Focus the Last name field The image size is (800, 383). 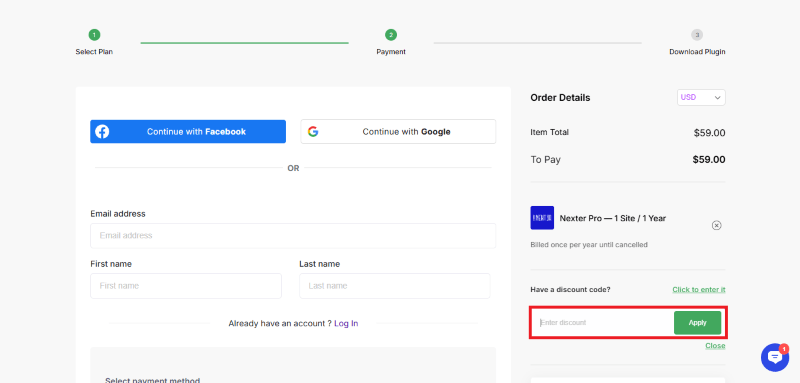[x=394, y=286]
